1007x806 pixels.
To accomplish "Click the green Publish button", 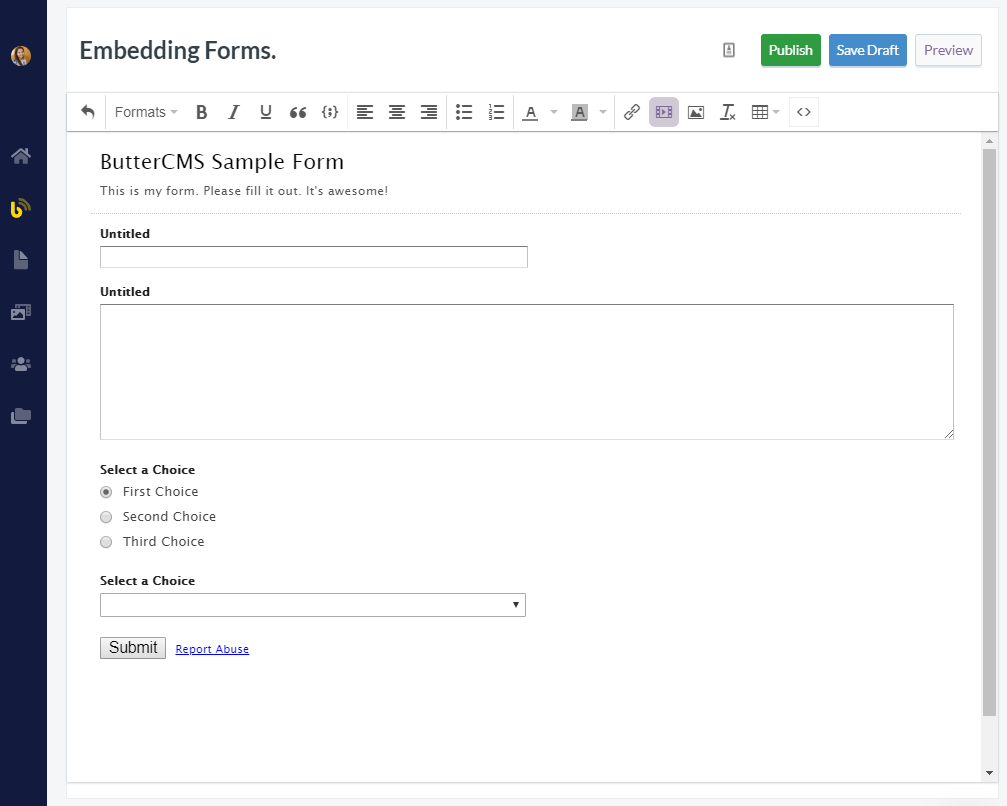I will coord(791,50).
